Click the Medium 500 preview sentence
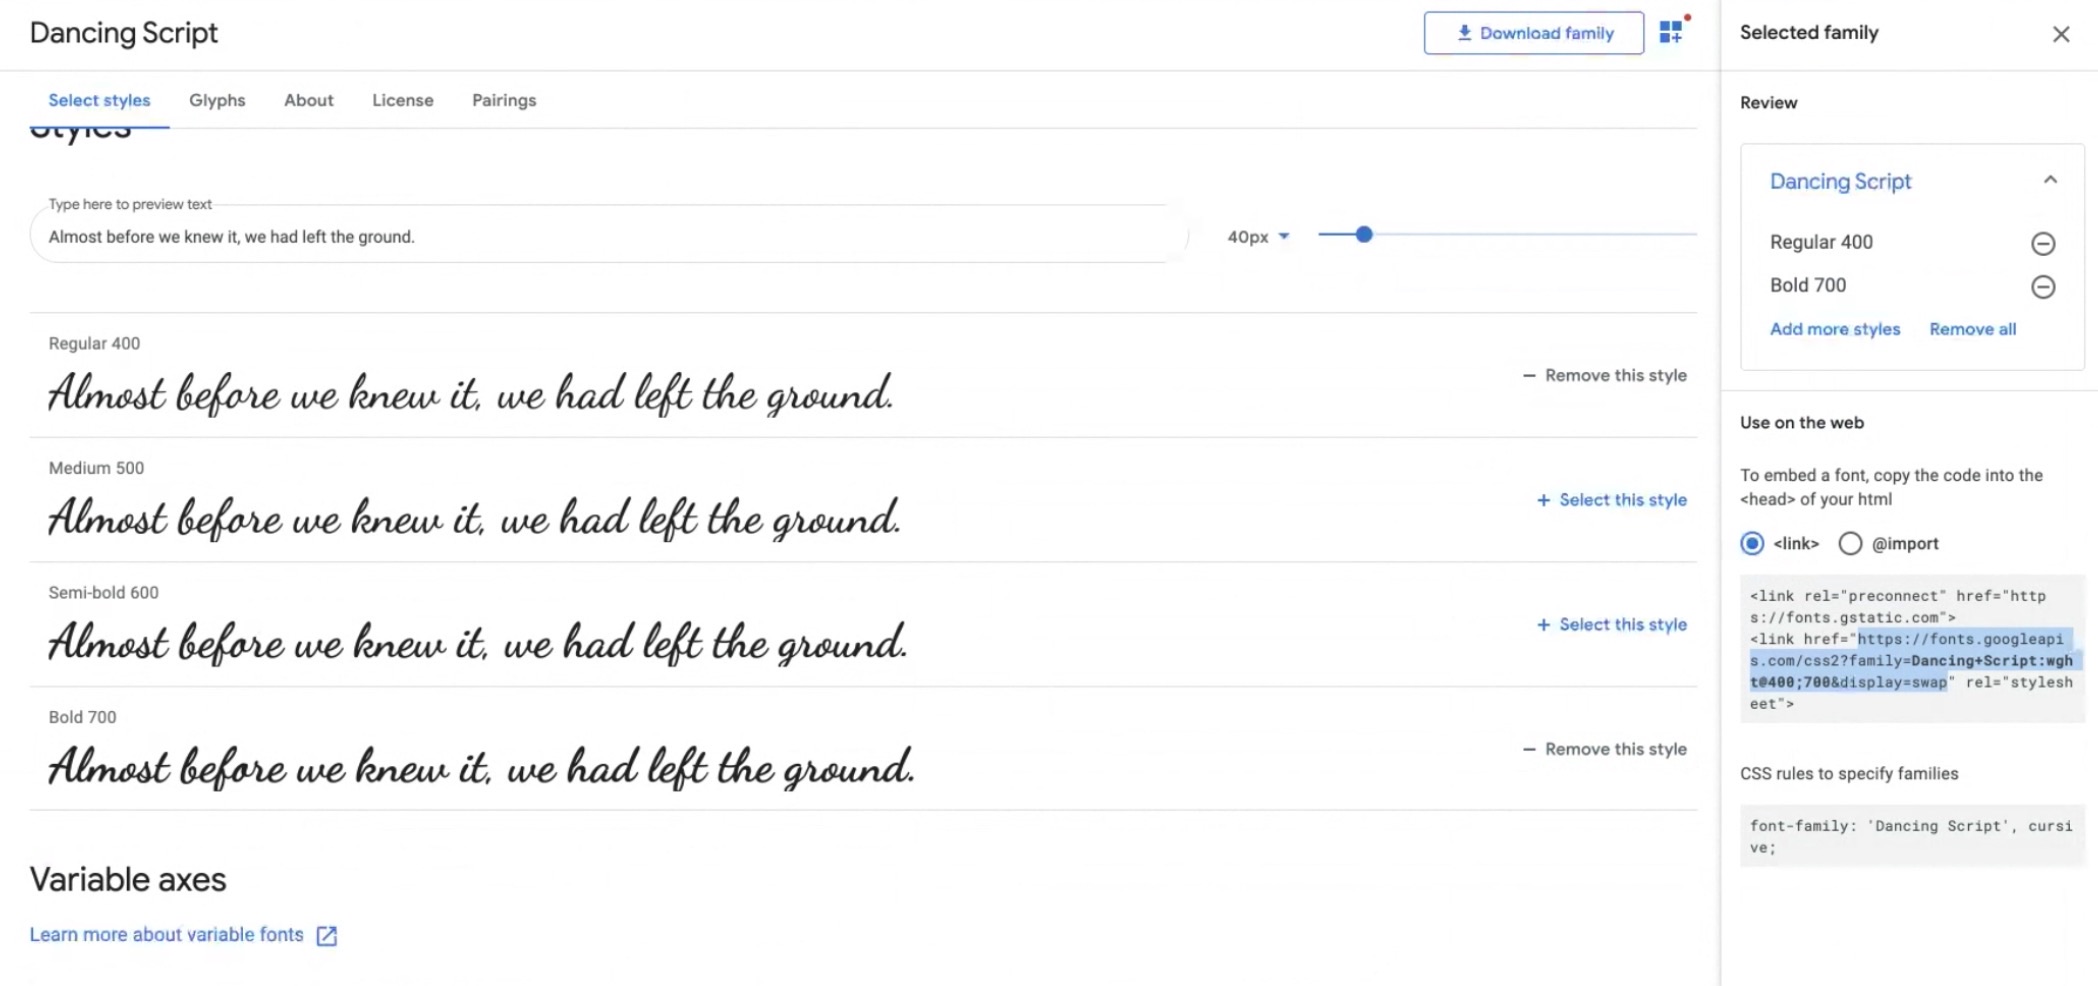The image size is (2098, 986). [474, 518]
